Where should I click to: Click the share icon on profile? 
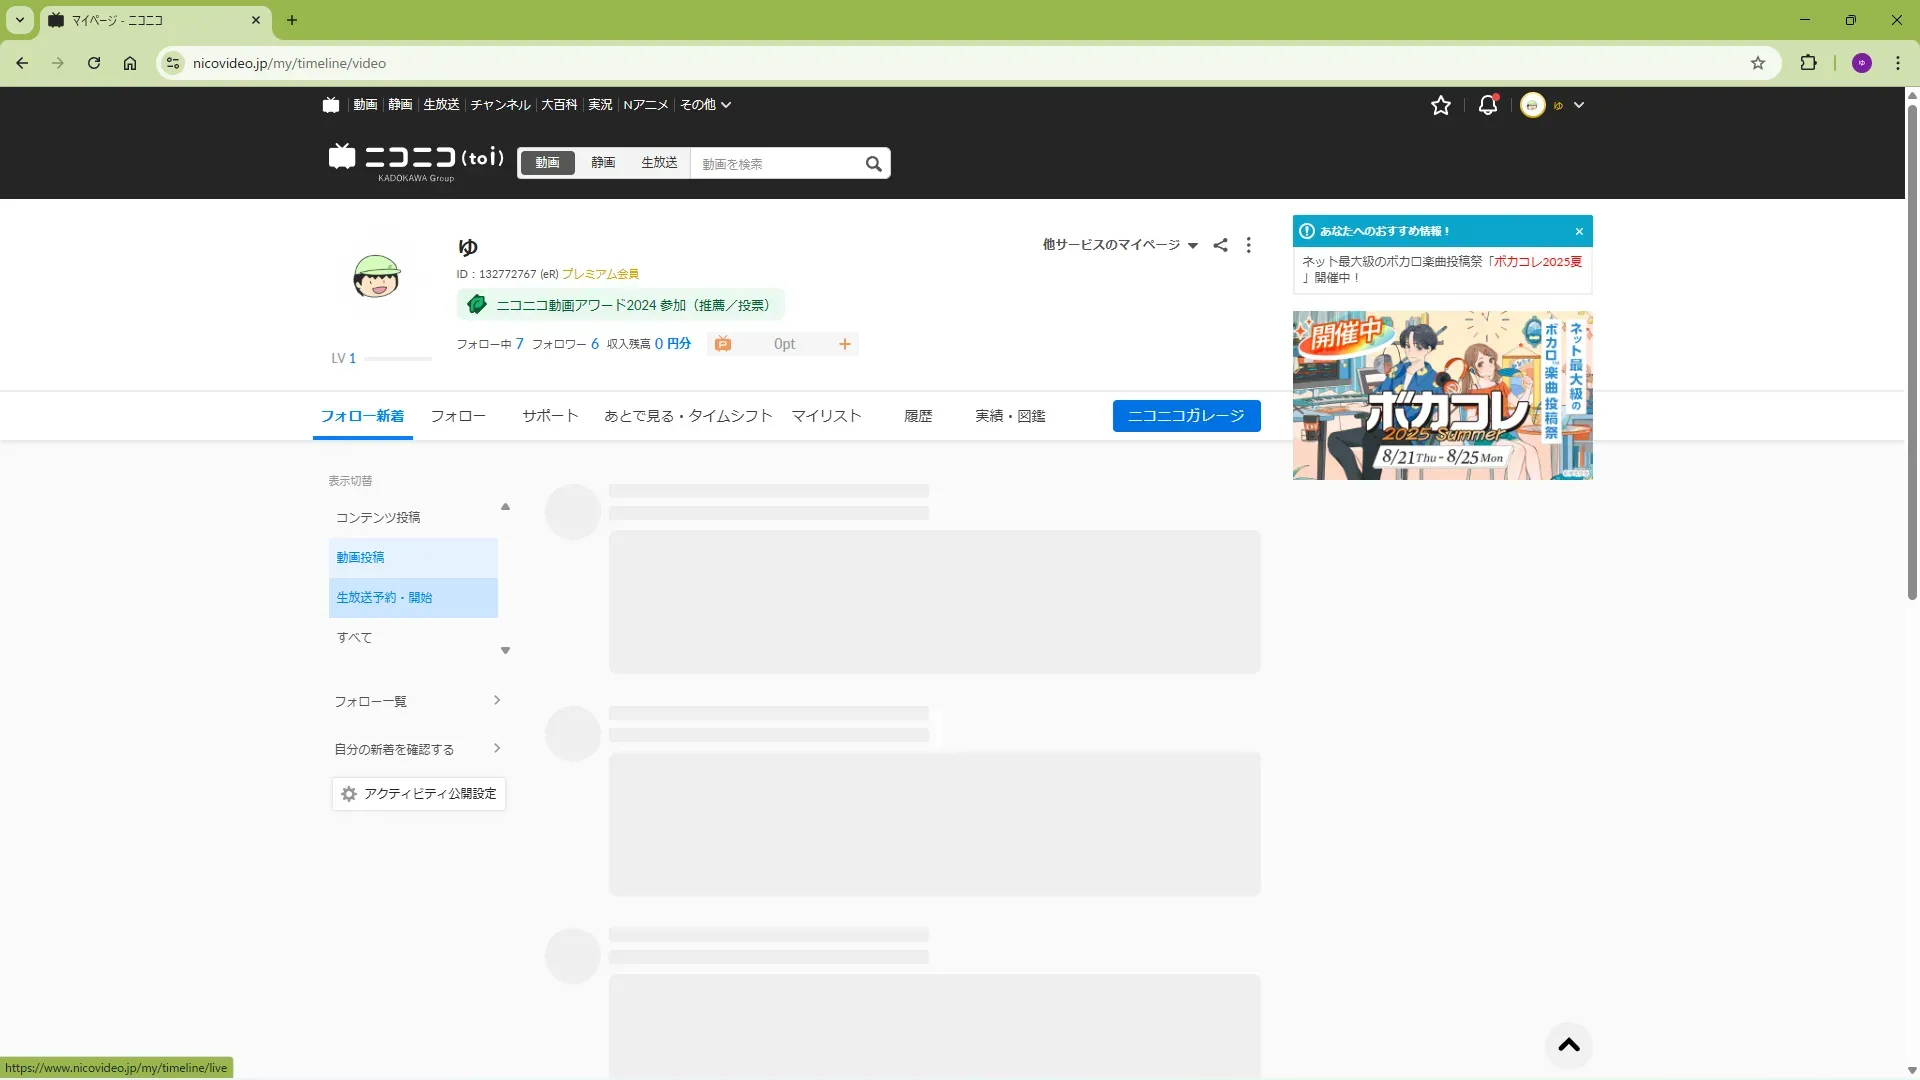pyautogui.click(x=1220, y=245)
